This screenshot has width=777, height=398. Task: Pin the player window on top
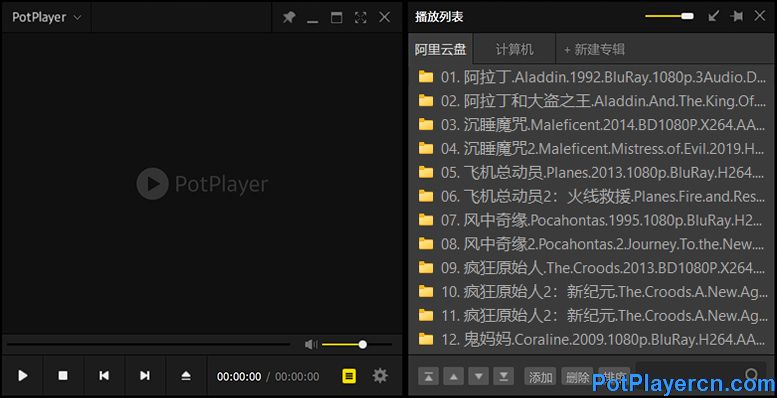(x=288, y=18)
